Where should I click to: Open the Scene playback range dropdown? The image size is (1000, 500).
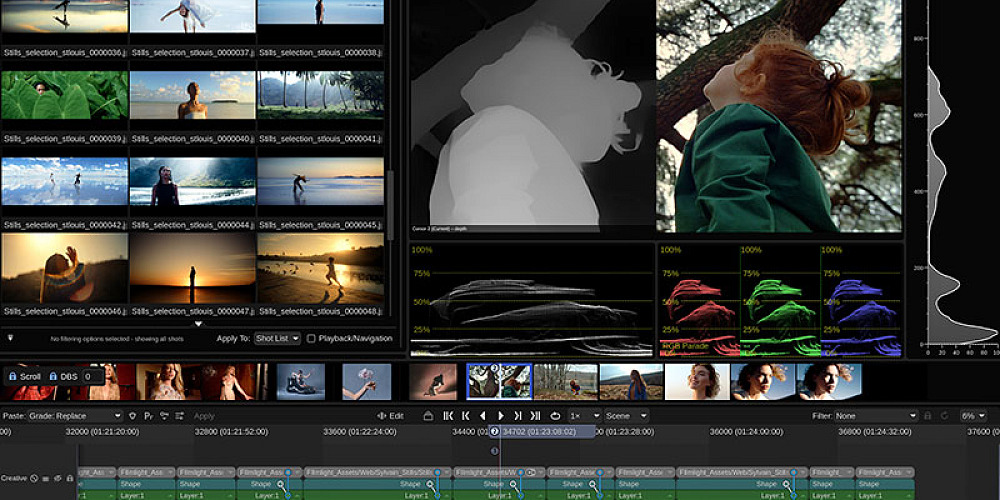(x=626, y=416)
